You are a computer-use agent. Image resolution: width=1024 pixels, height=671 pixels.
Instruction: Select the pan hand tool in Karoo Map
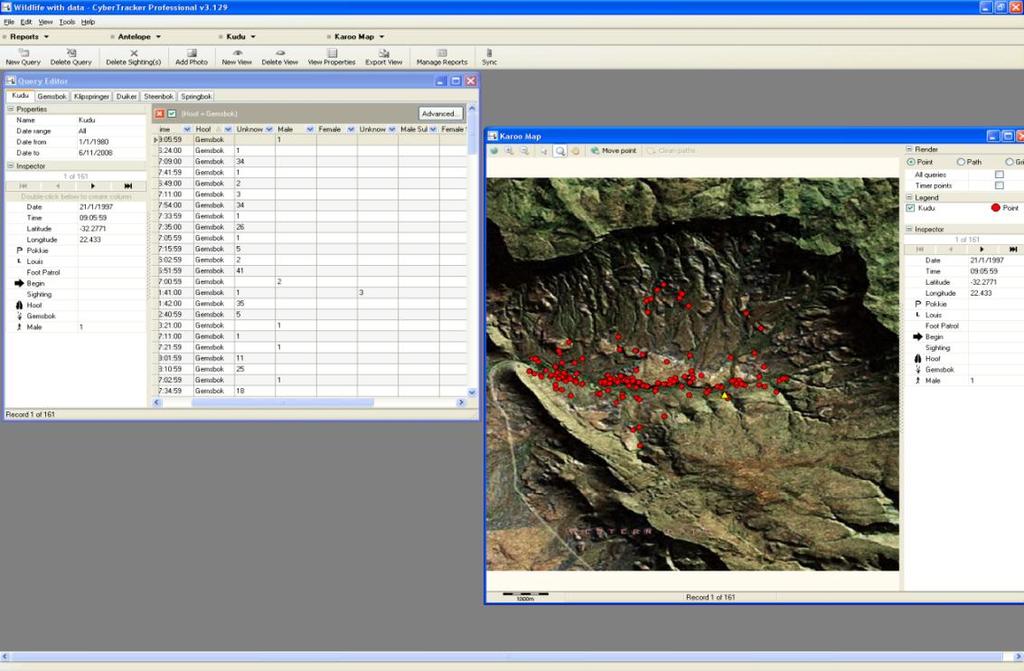pos(575,151)
